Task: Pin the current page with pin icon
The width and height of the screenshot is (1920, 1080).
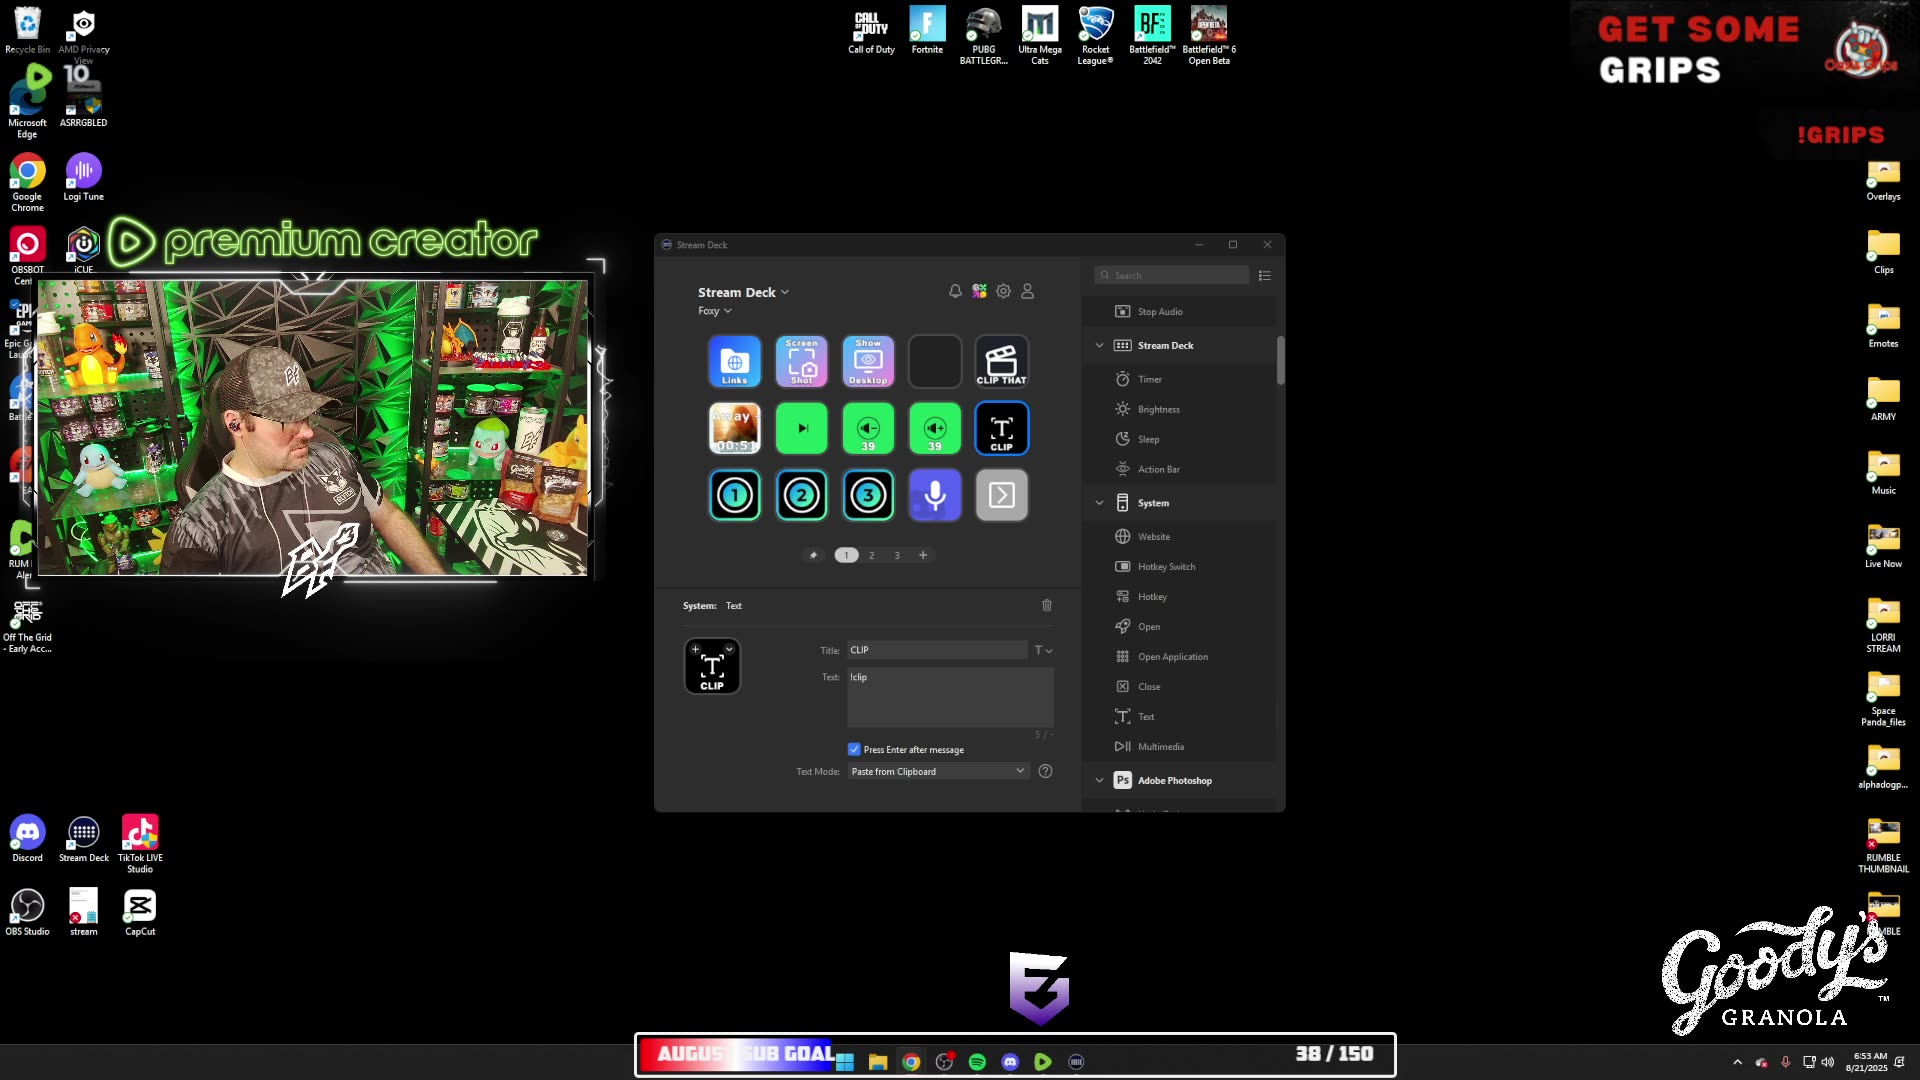Action: (x=813, y=555)
